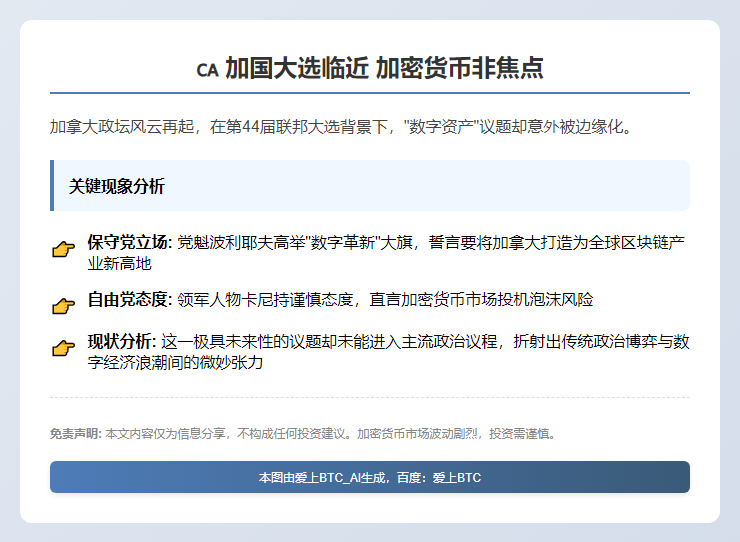Click the text 字经济浪潮间的微妙张力
Viewport: 740px width, 542px height.
click(175, 362)
